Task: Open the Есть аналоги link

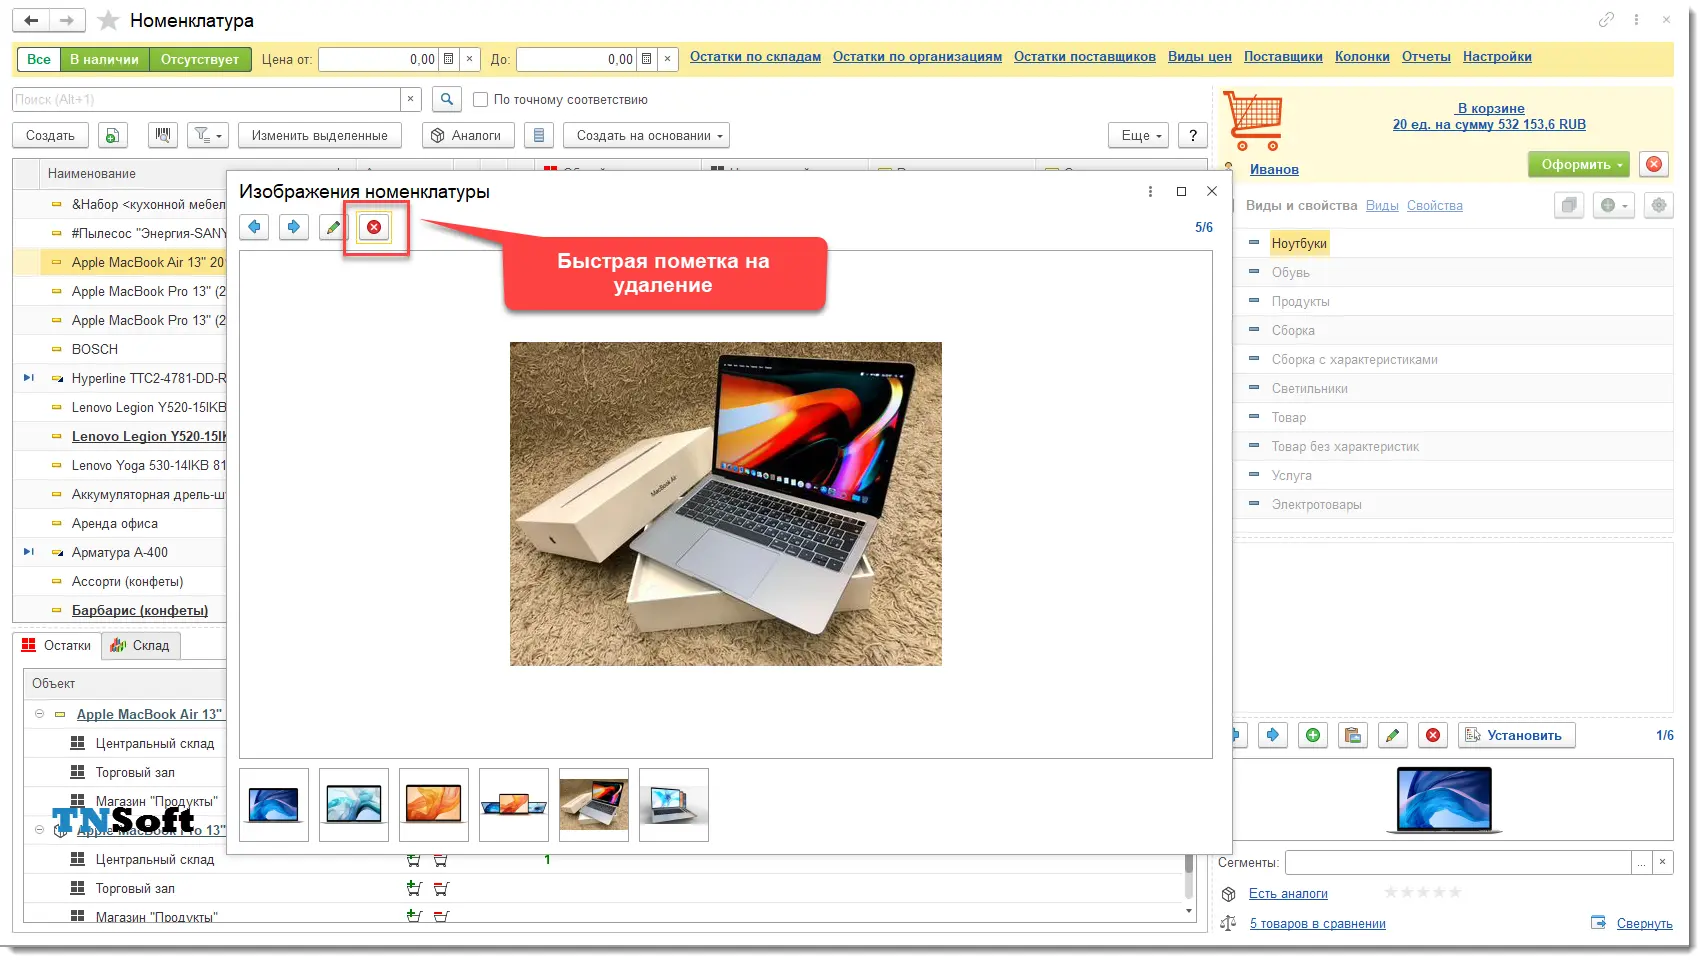Action: coord(1288,894)
